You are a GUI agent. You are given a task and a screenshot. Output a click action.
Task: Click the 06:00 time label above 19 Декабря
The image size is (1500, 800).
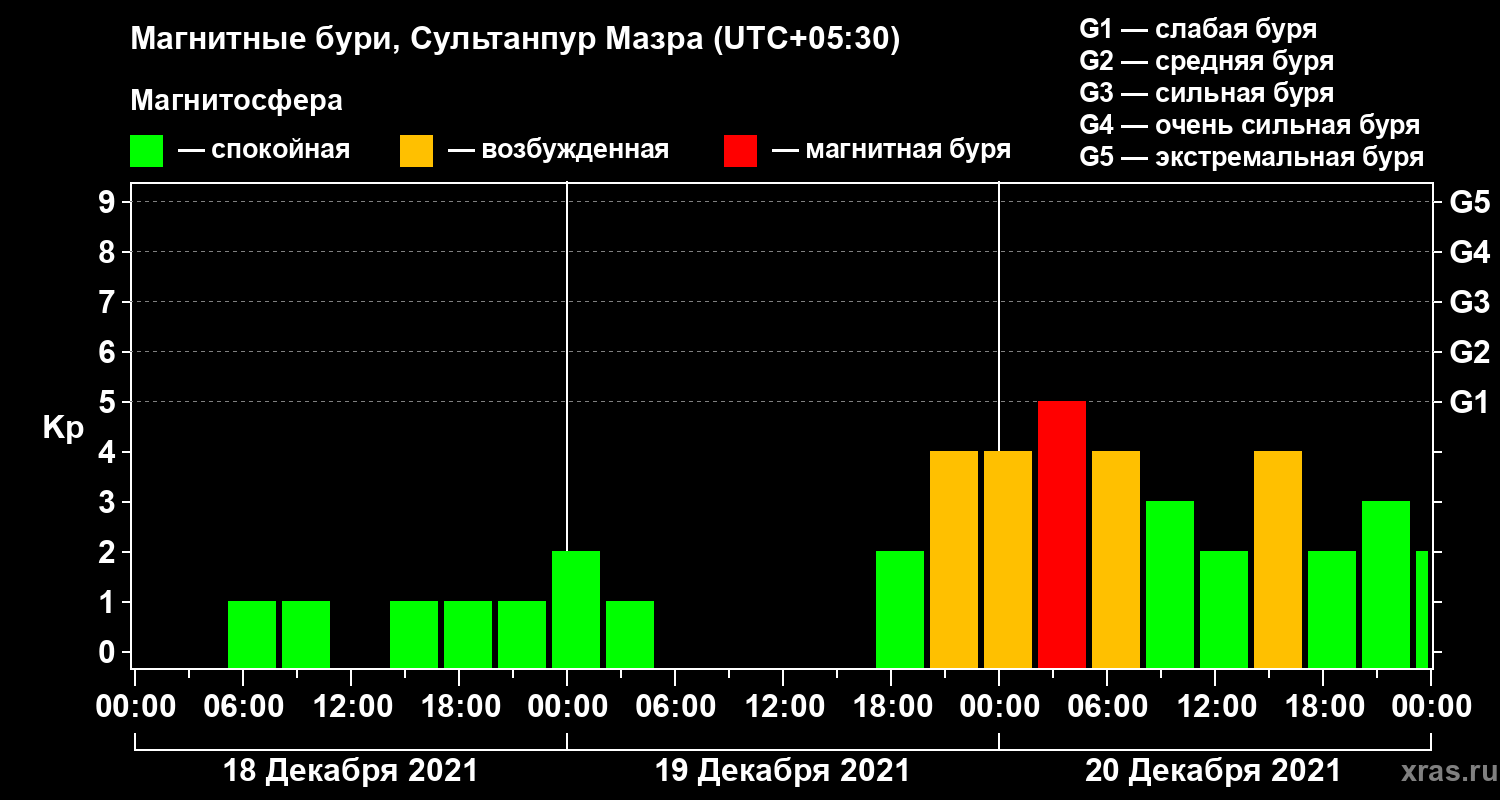(x=675, y=707)
